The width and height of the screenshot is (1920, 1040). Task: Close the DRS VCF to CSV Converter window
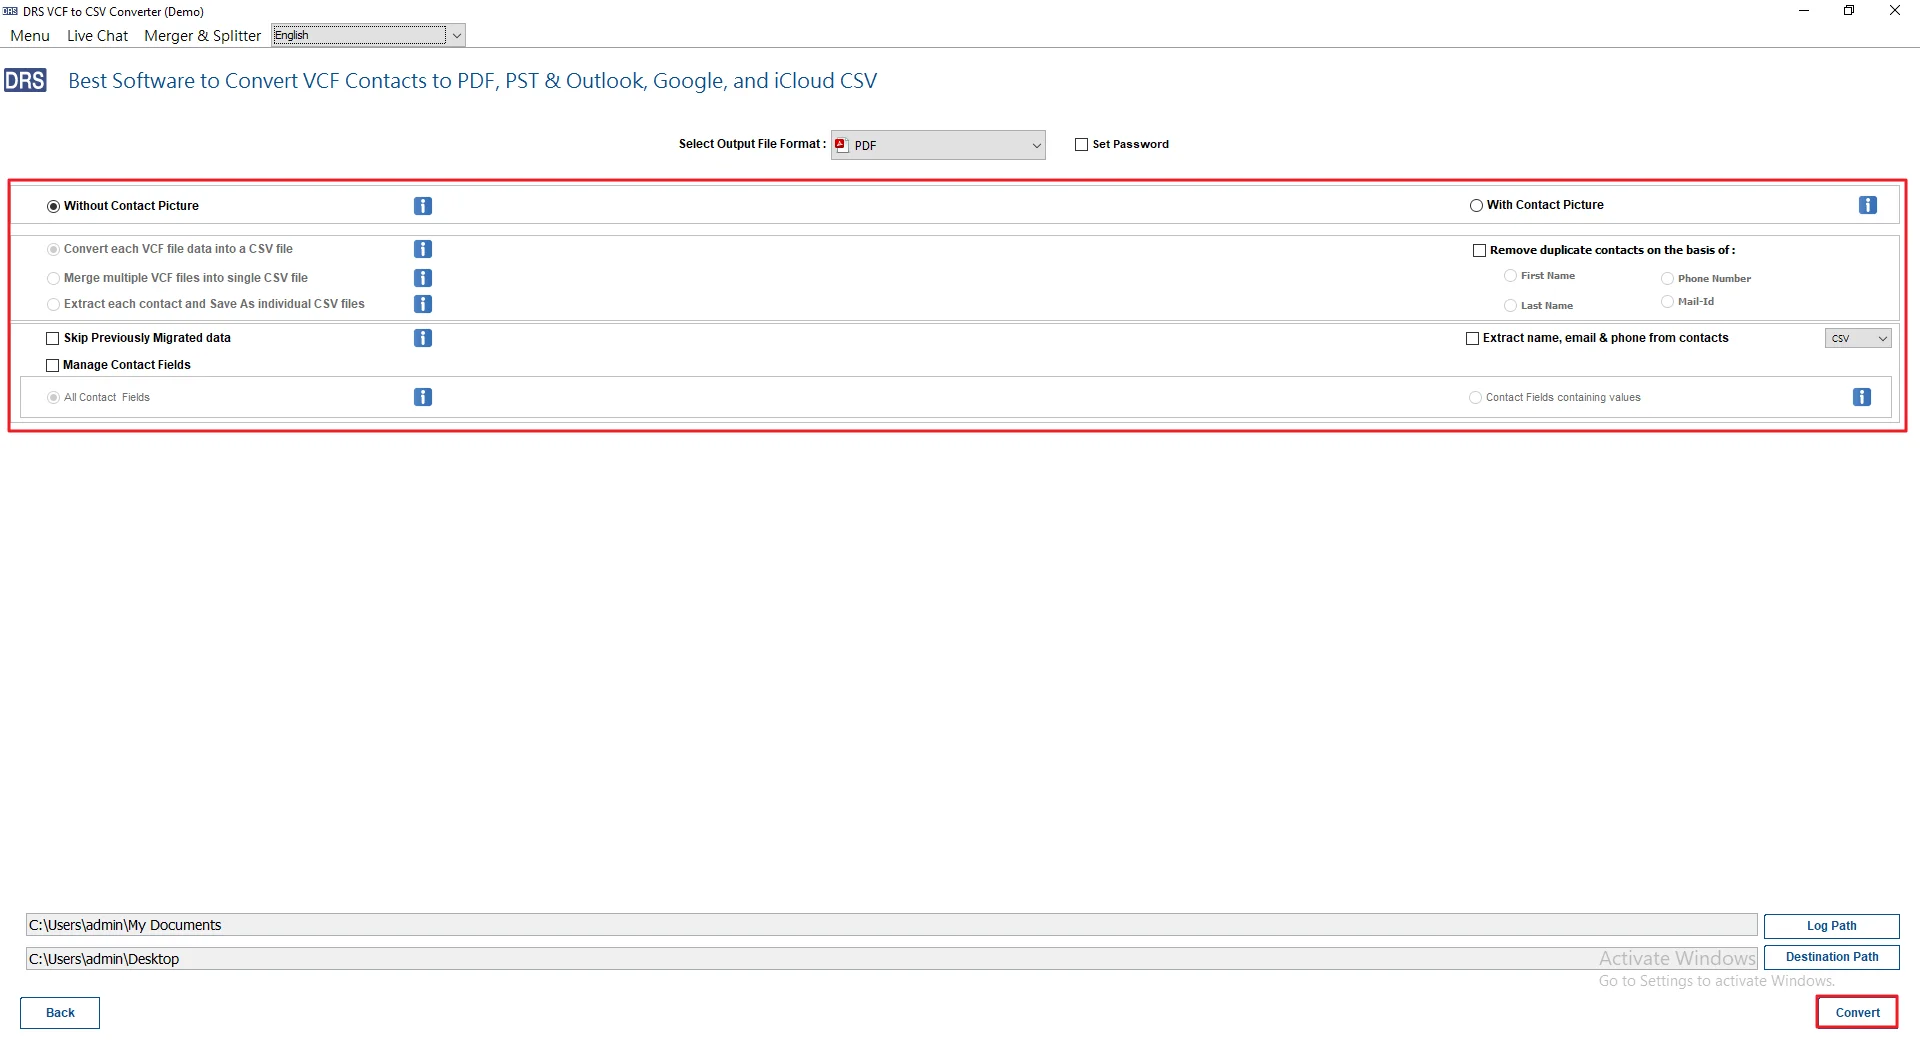tap(1895, 11)
